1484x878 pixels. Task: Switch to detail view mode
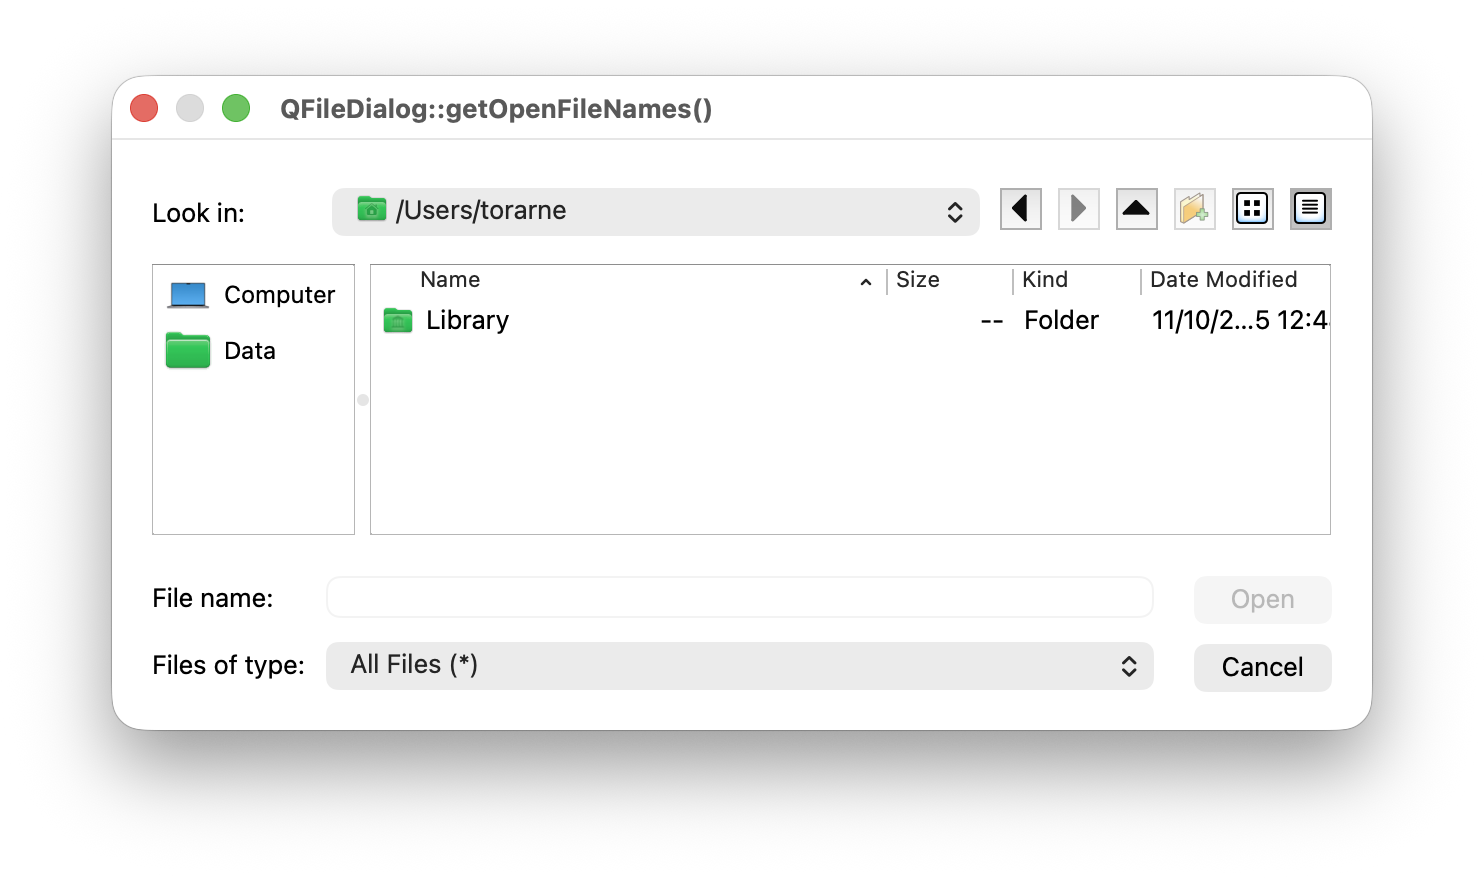click(x=1310, y=209)
